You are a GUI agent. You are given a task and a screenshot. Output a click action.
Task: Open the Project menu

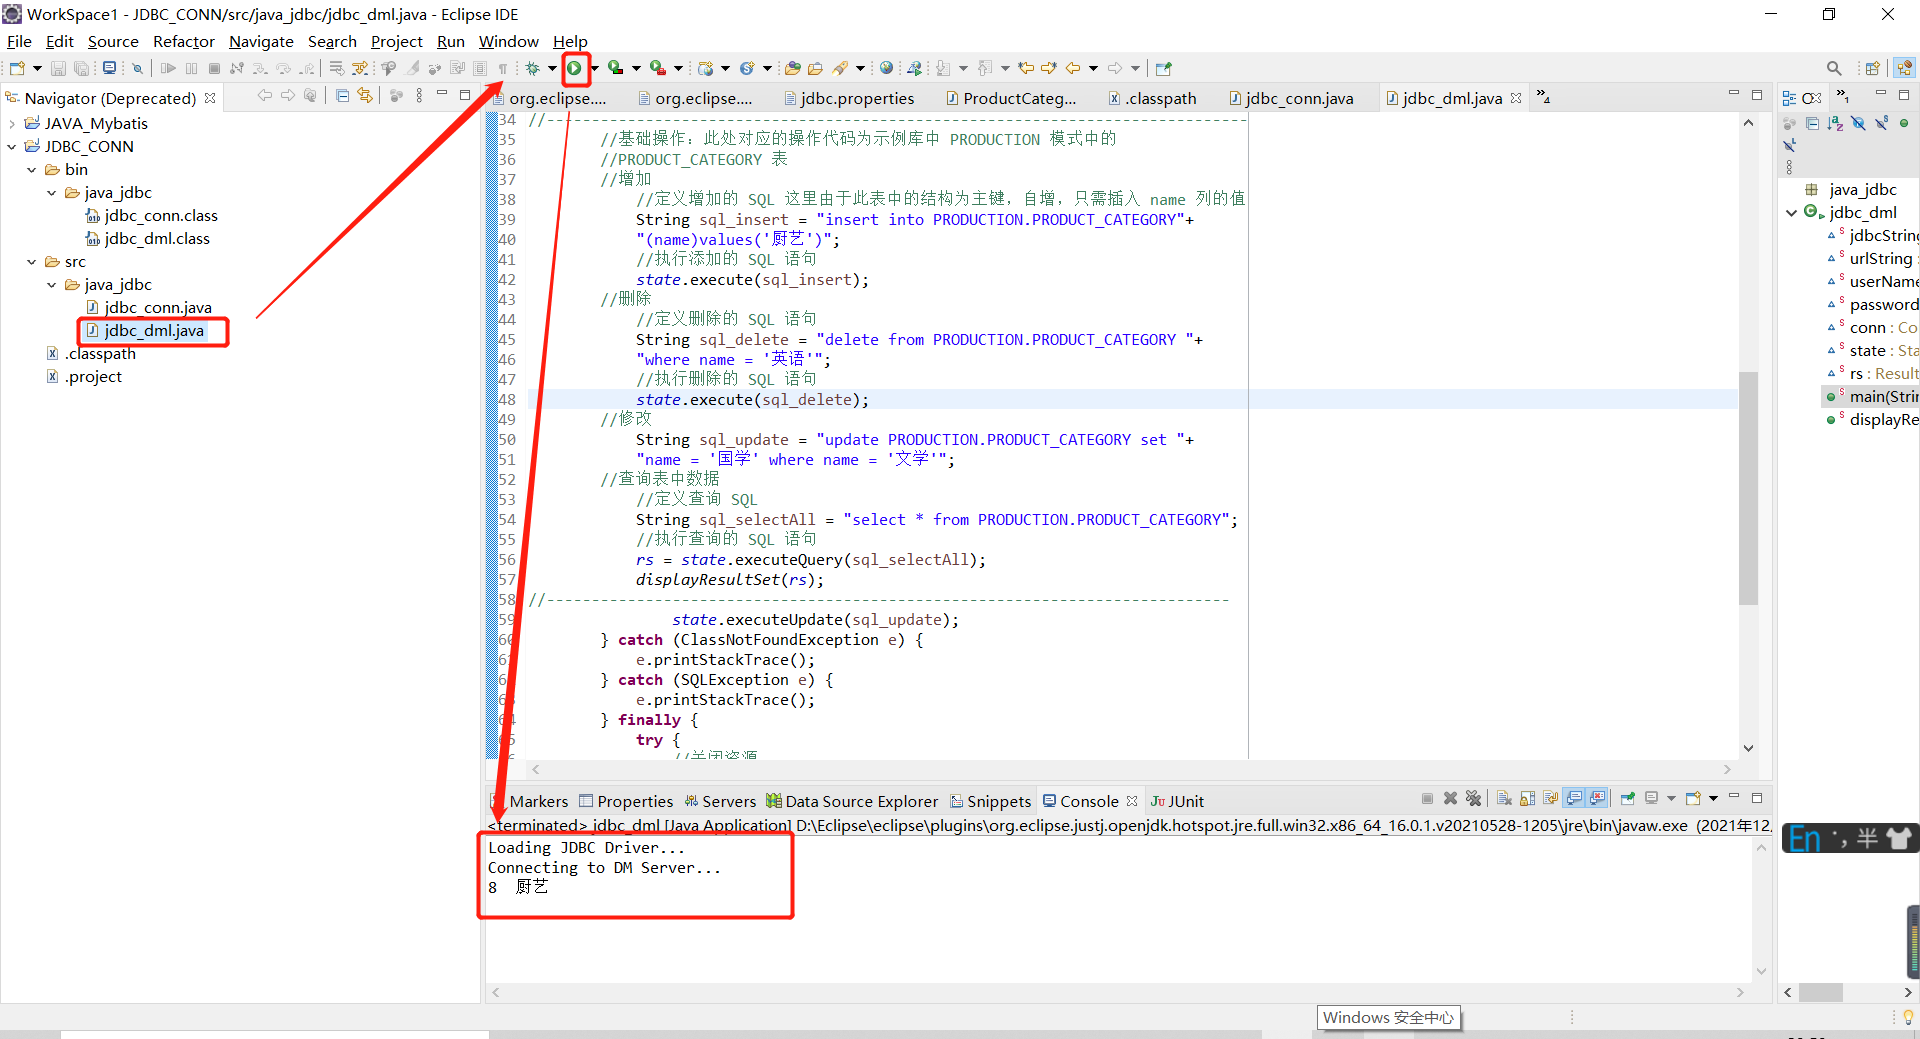point(397,41)
